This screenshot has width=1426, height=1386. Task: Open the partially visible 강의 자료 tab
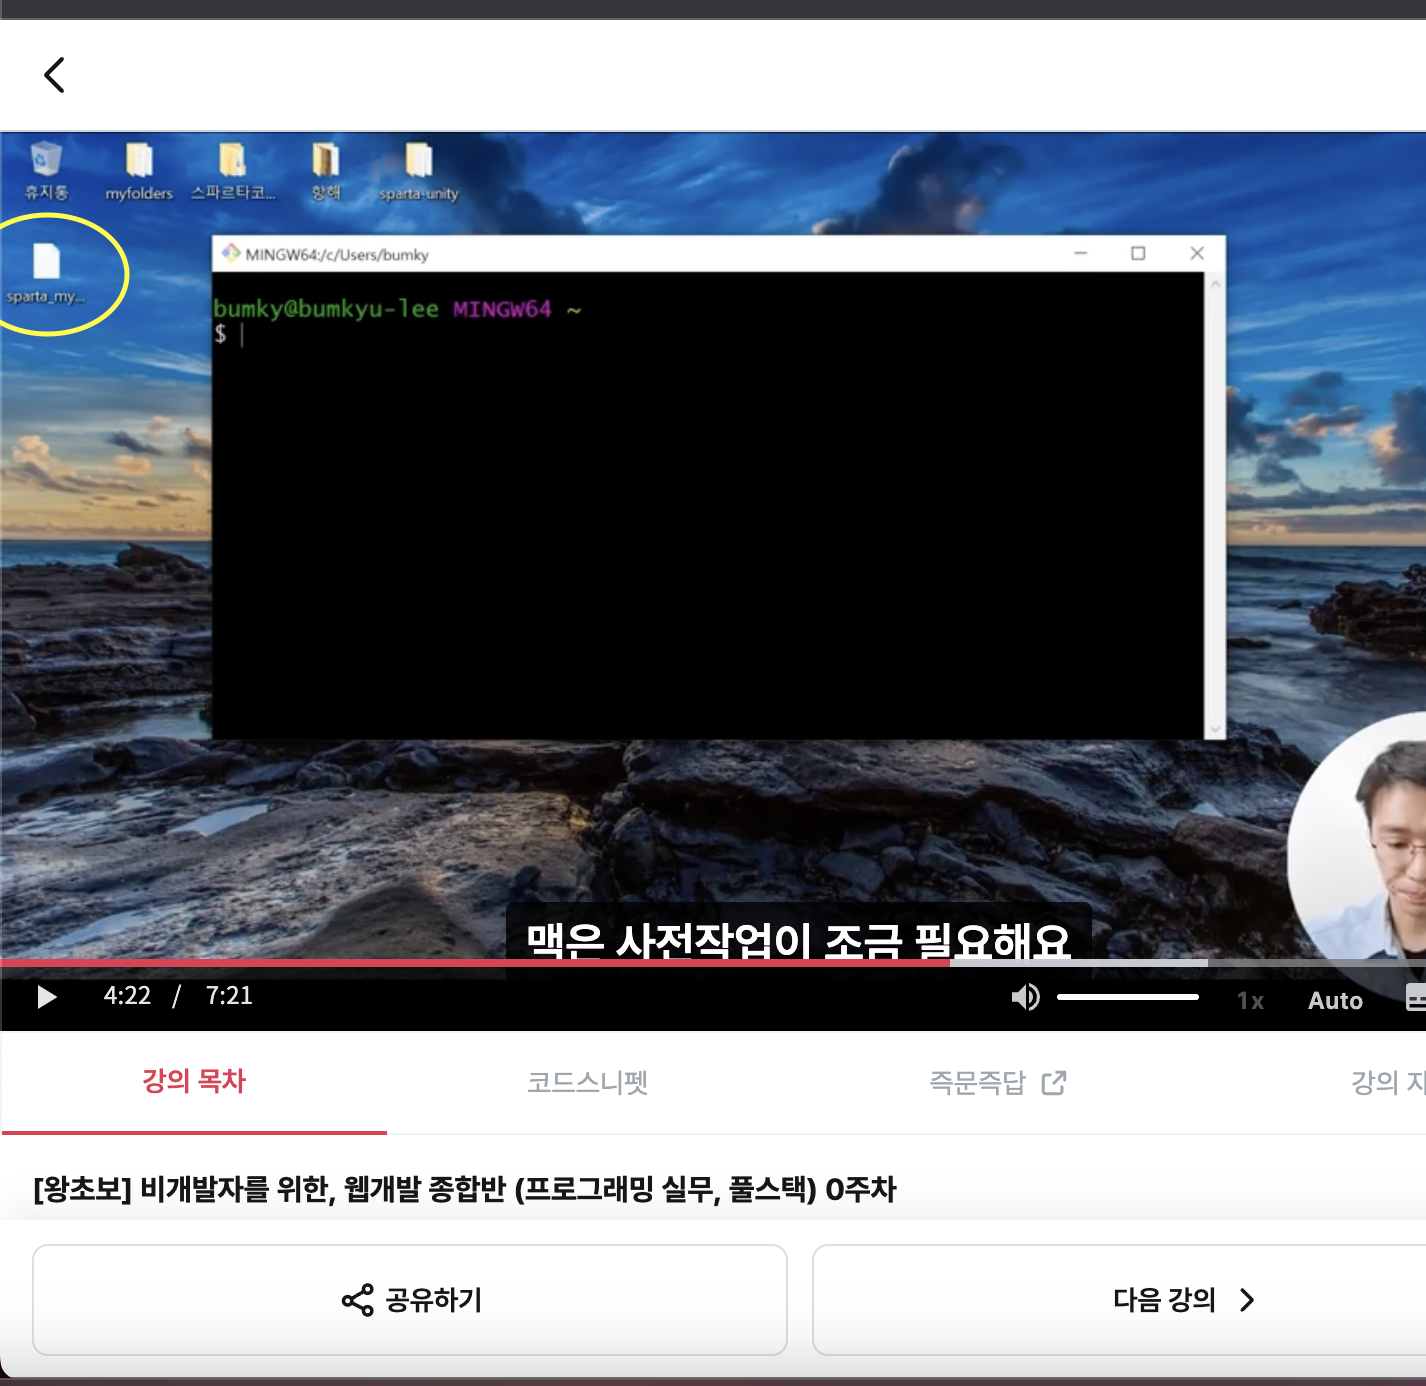[1388, 1082]
